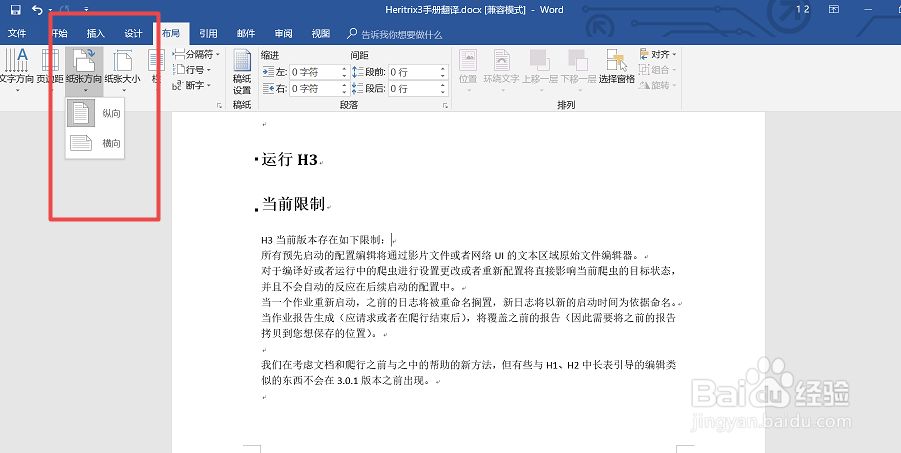Open the 行号 (Line Numbers) dropdown

[x=192, y=70]
